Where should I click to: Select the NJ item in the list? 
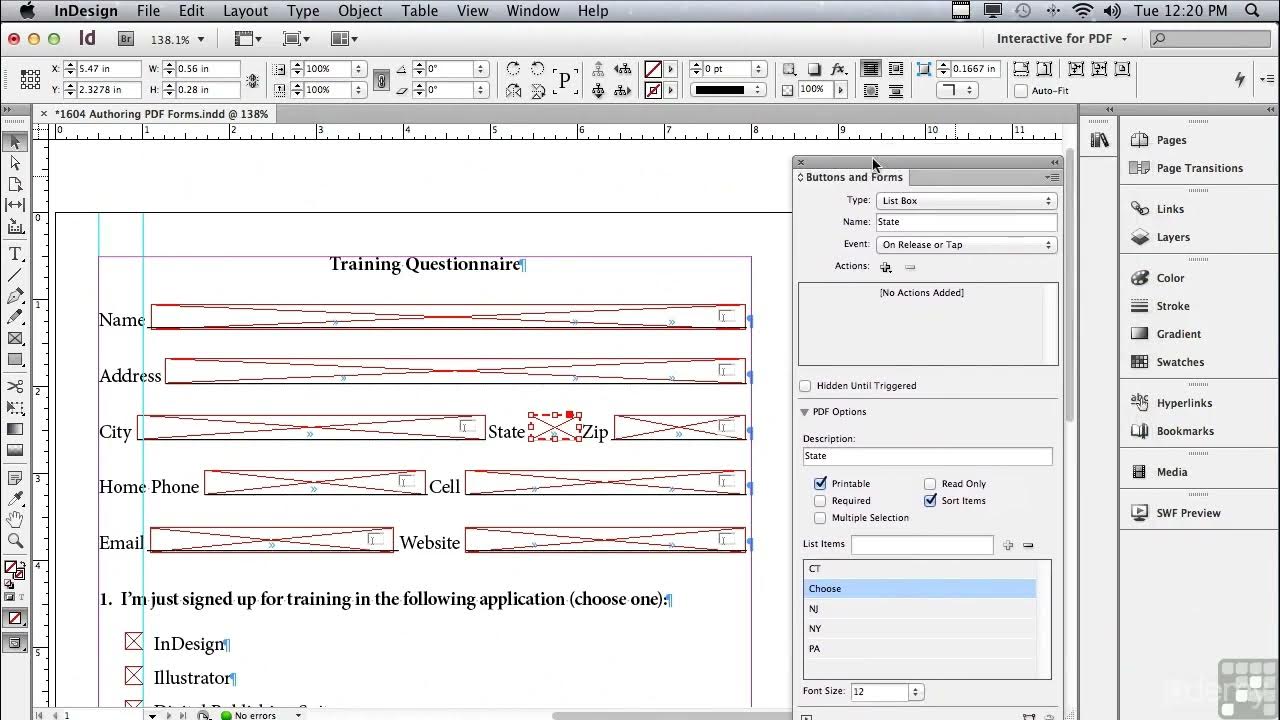[920, 609]
